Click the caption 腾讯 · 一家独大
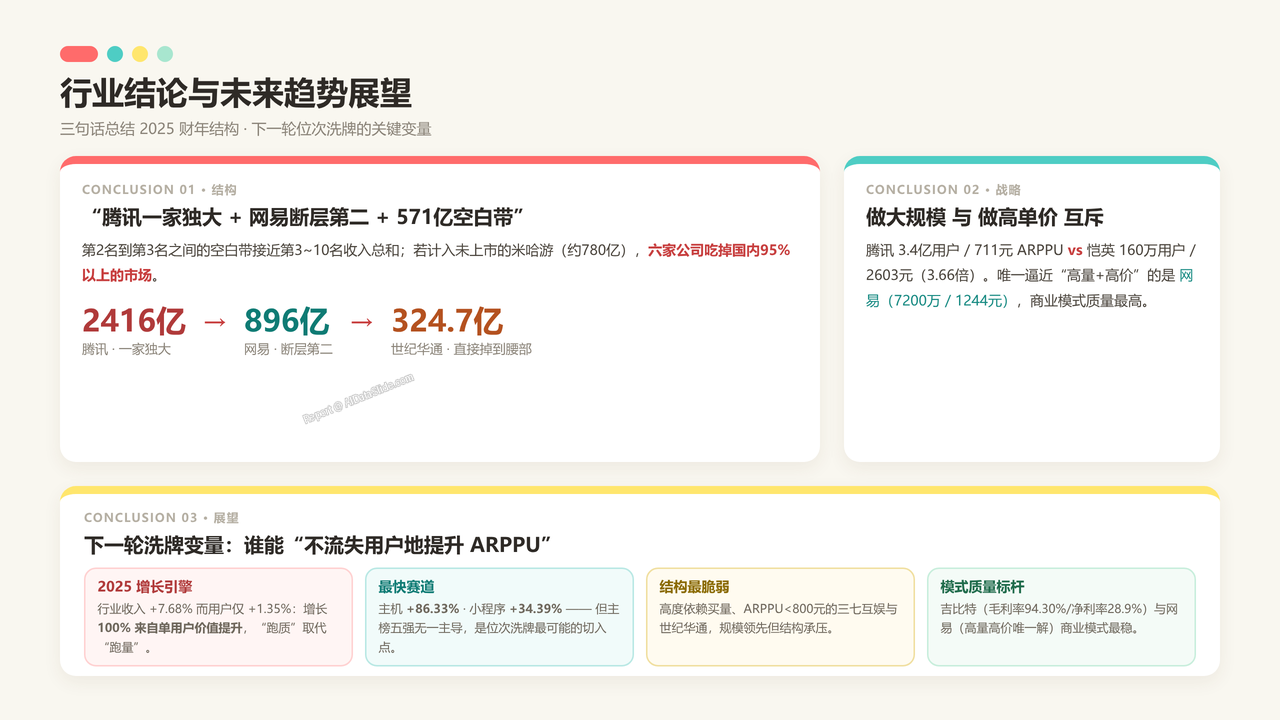 coord(126,350)
